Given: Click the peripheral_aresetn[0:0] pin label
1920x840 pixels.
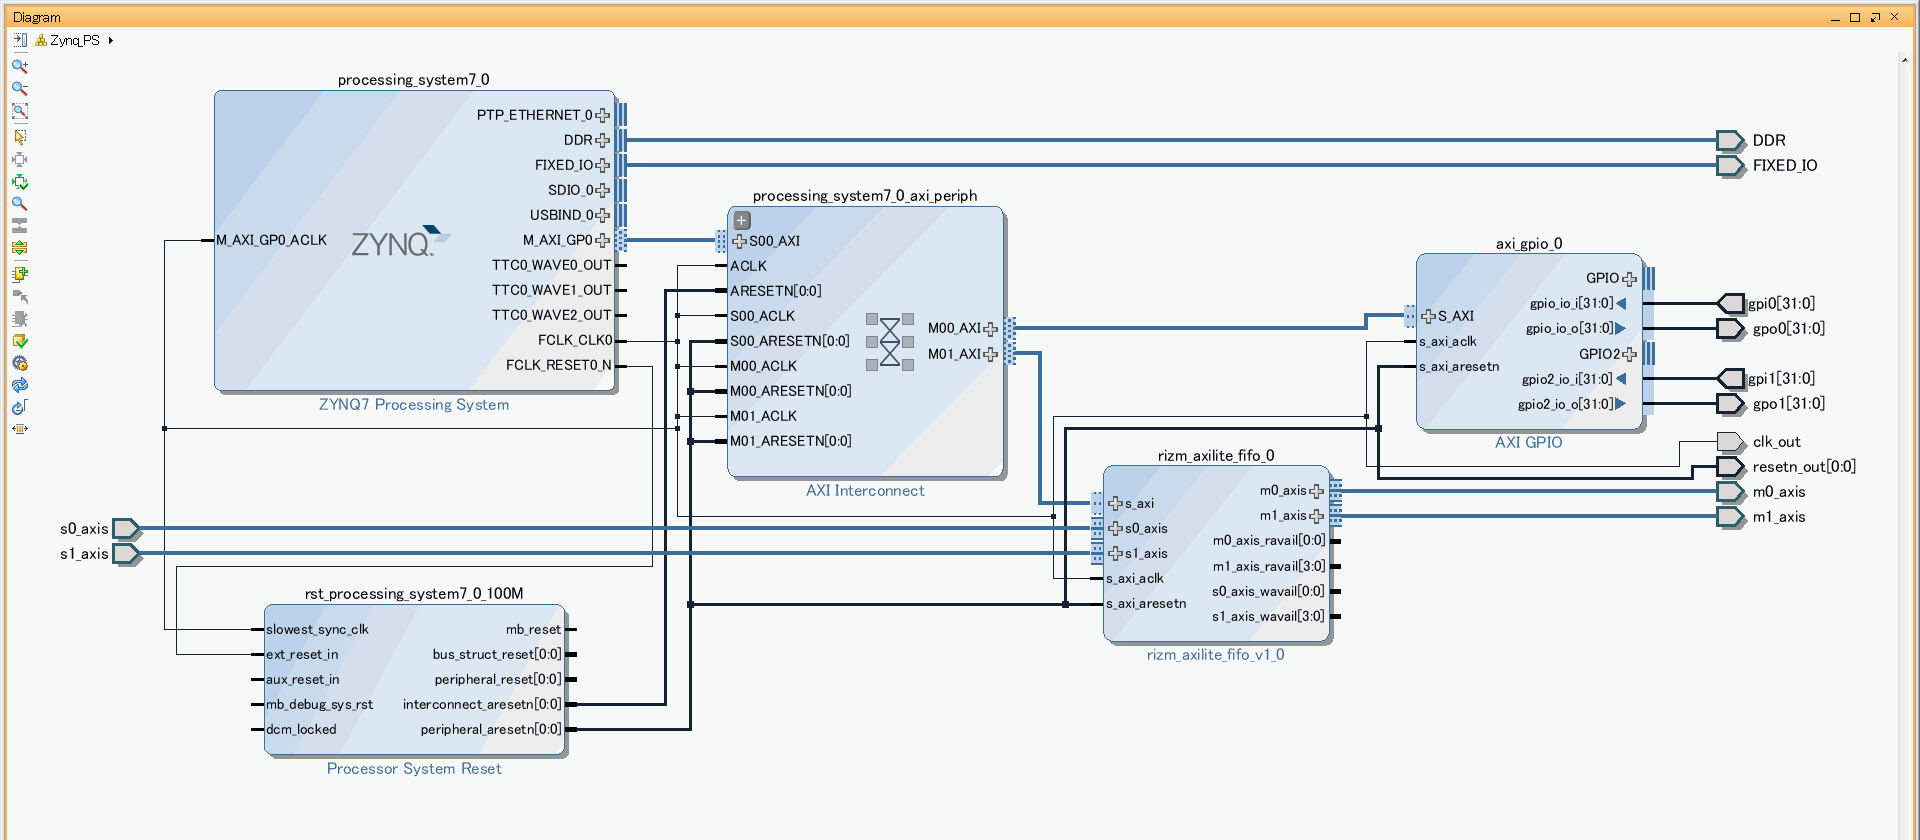Looking at the screenshot, I should tap(490, 729).
